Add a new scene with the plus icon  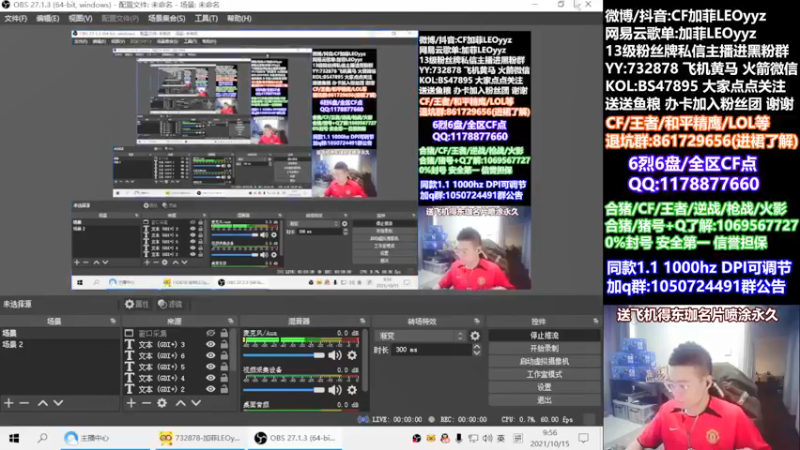9,403
